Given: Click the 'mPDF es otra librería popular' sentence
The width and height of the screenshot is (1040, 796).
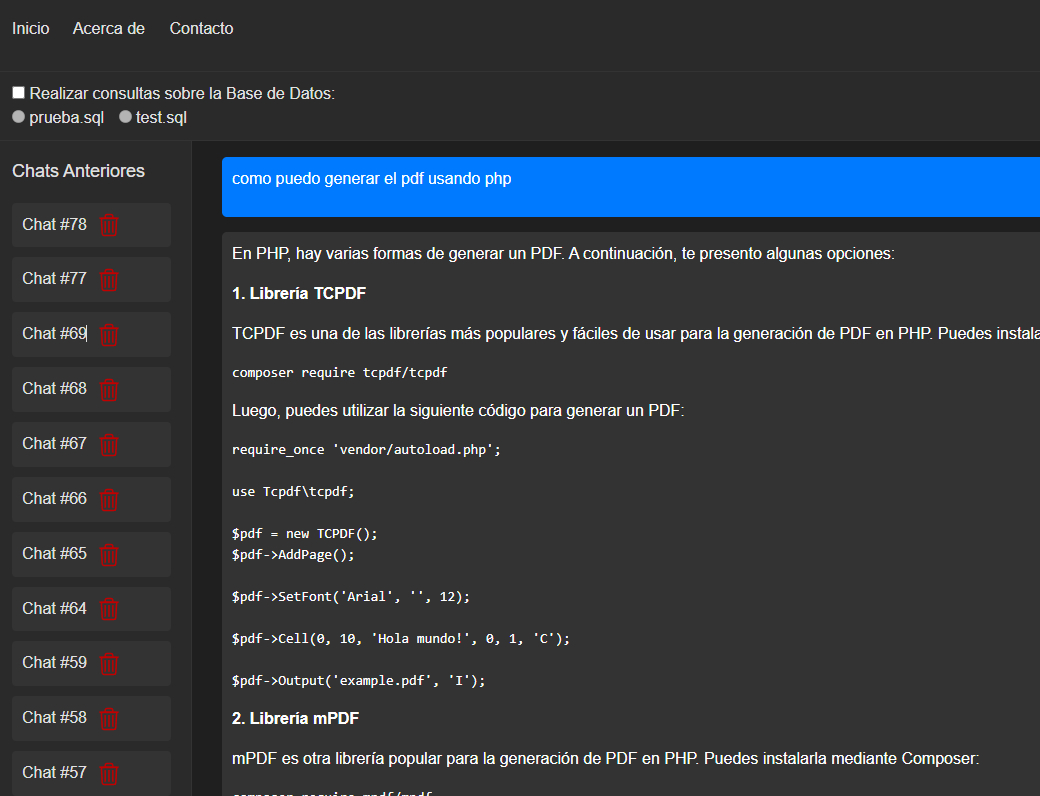Looking at the screenshot, I should point(606,758).
